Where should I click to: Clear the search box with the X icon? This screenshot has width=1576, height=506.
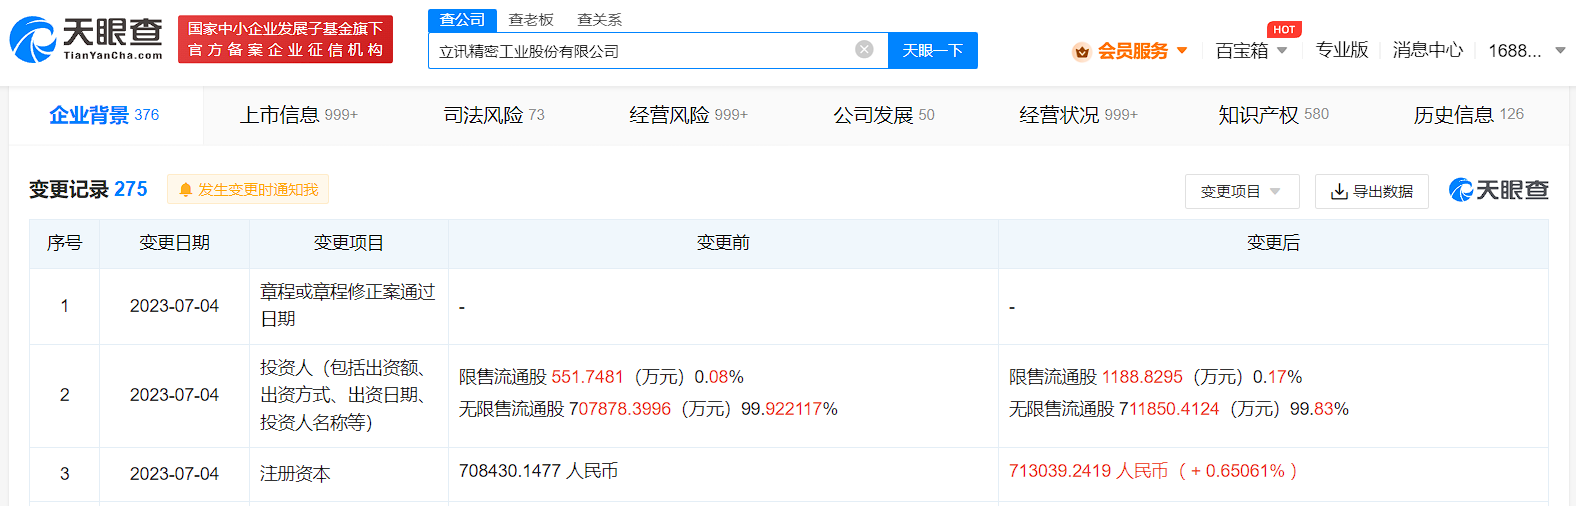pos(865,49)
